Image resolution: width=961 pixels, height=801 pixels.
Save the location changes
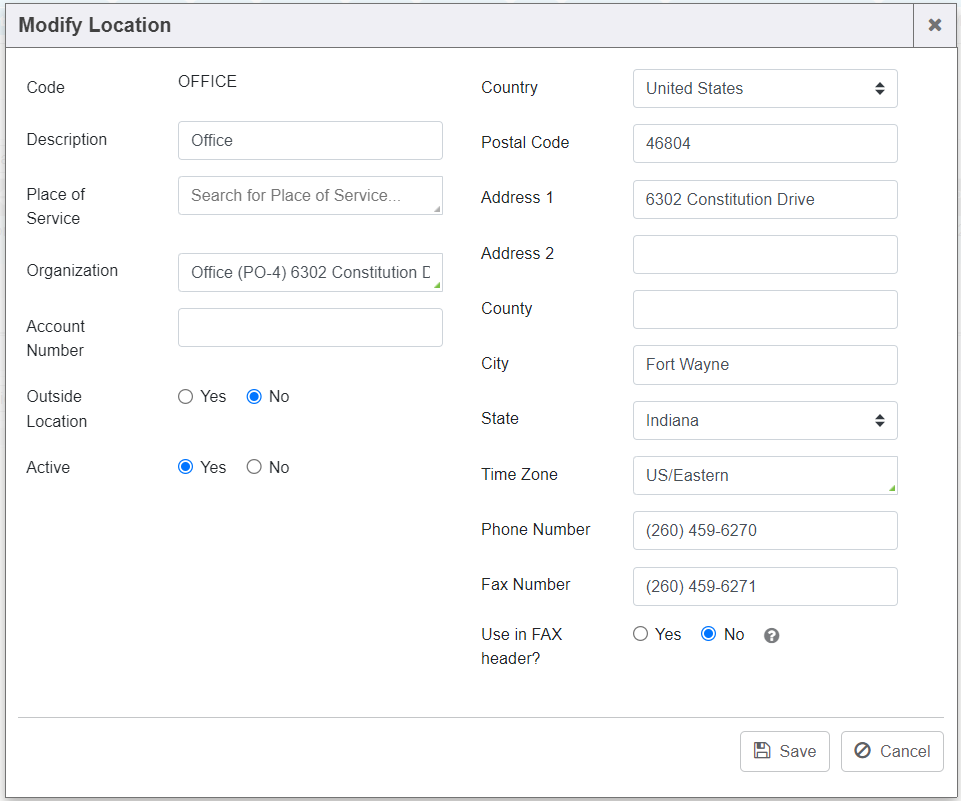(785, 751)
